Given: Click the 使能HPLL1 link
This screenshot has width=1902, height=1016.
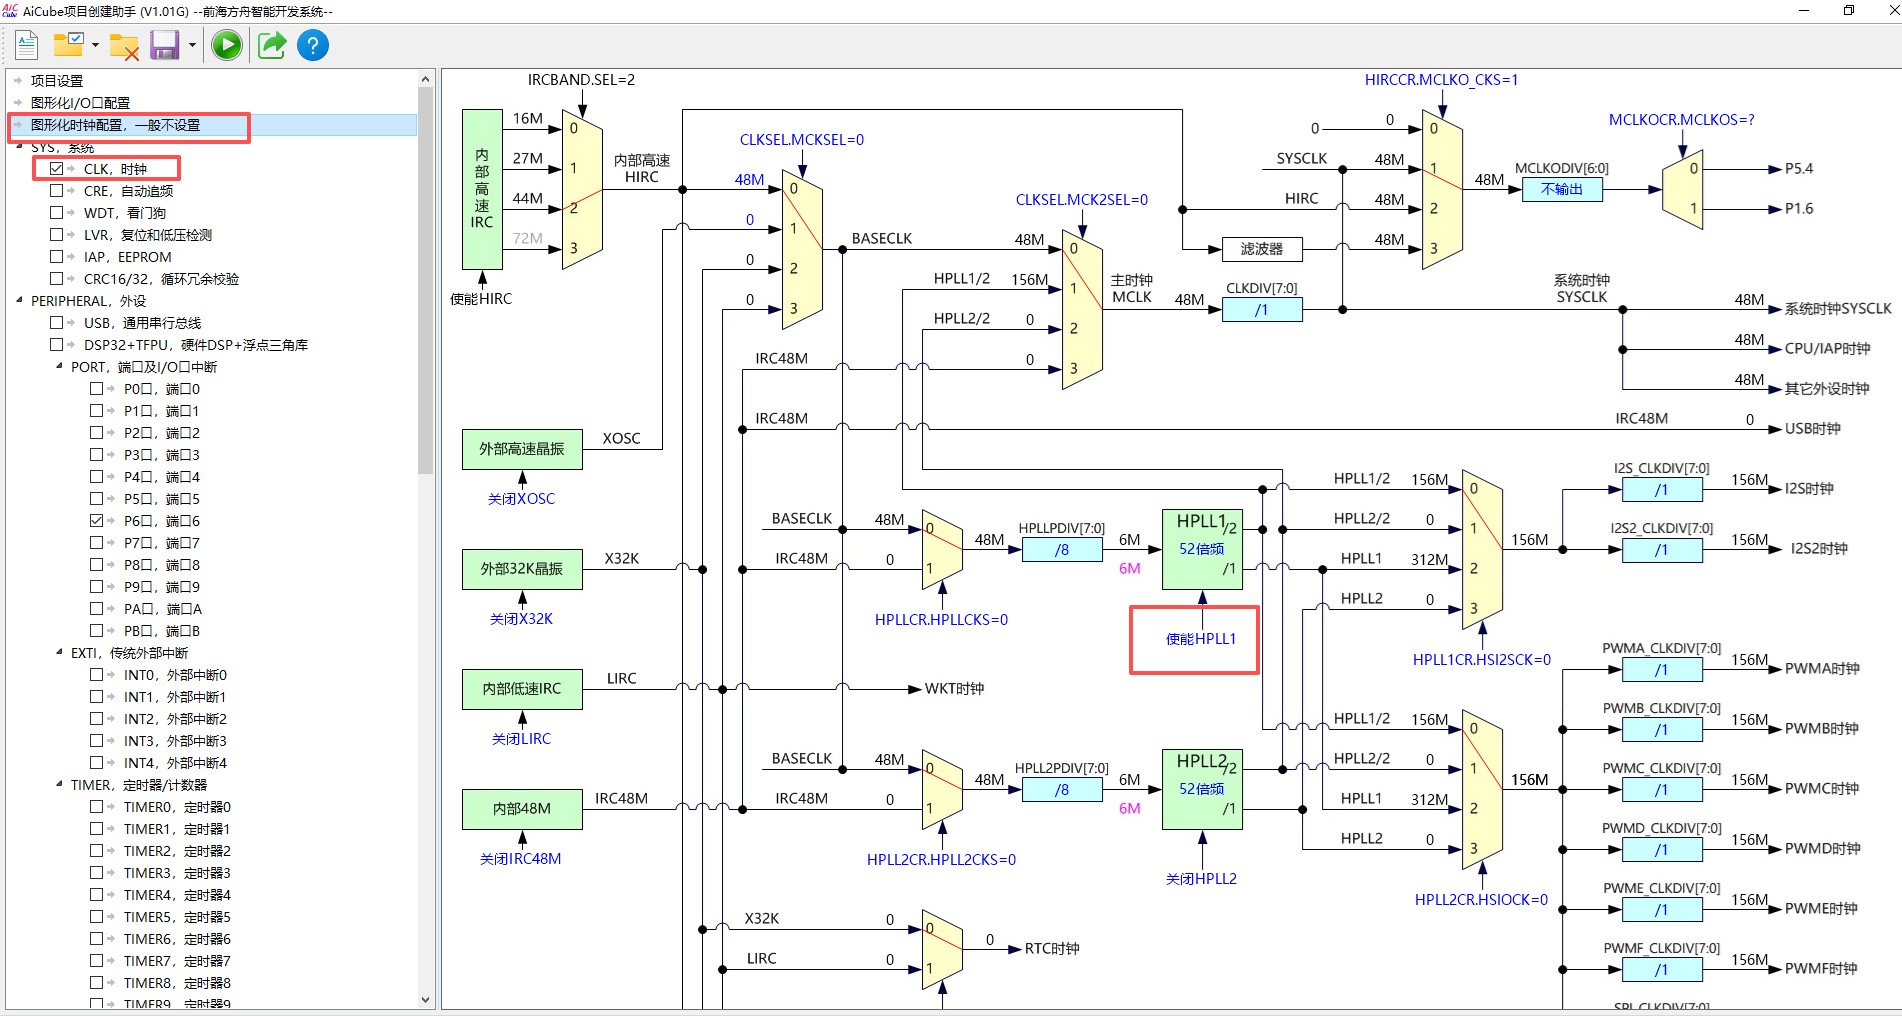Looking at the screenshot, I should [x=1200, y=639].
